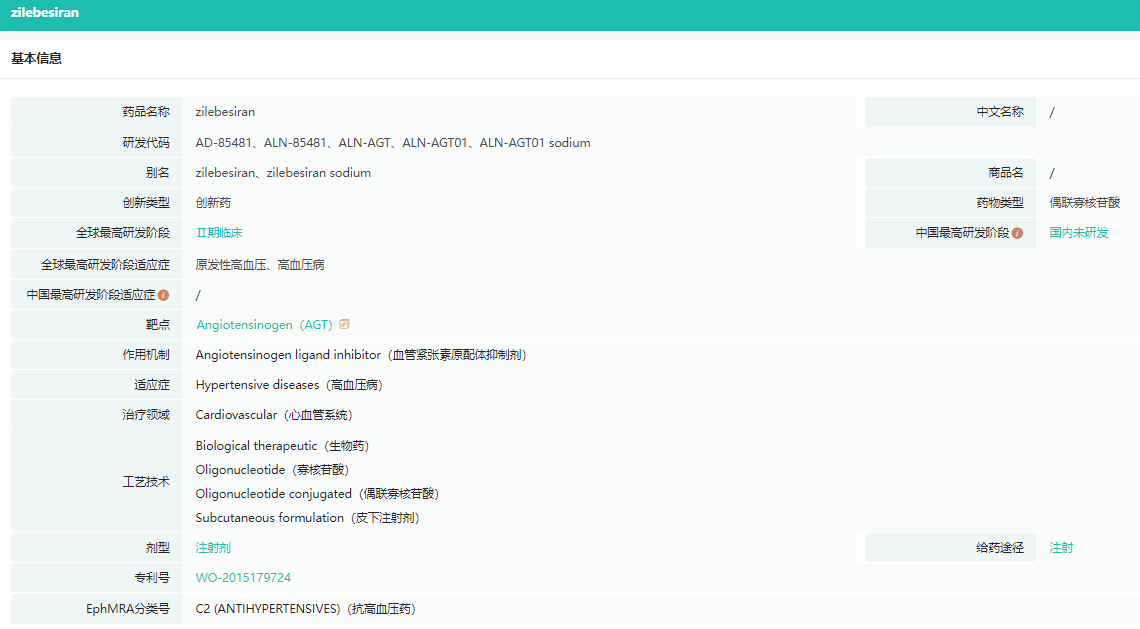Select C2 (ANTIHYPERTENSIVES) classification text

click(305, 609)
